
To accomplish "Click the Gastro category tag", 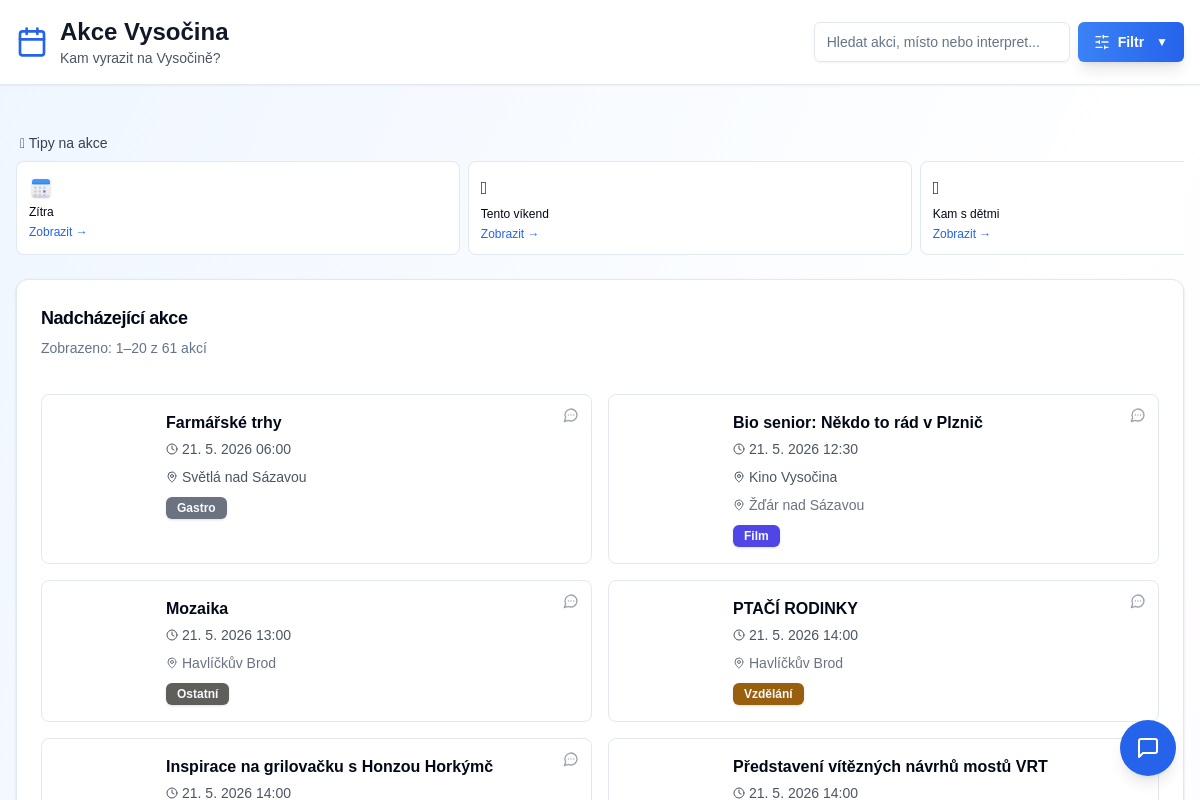I will [196, 508].
